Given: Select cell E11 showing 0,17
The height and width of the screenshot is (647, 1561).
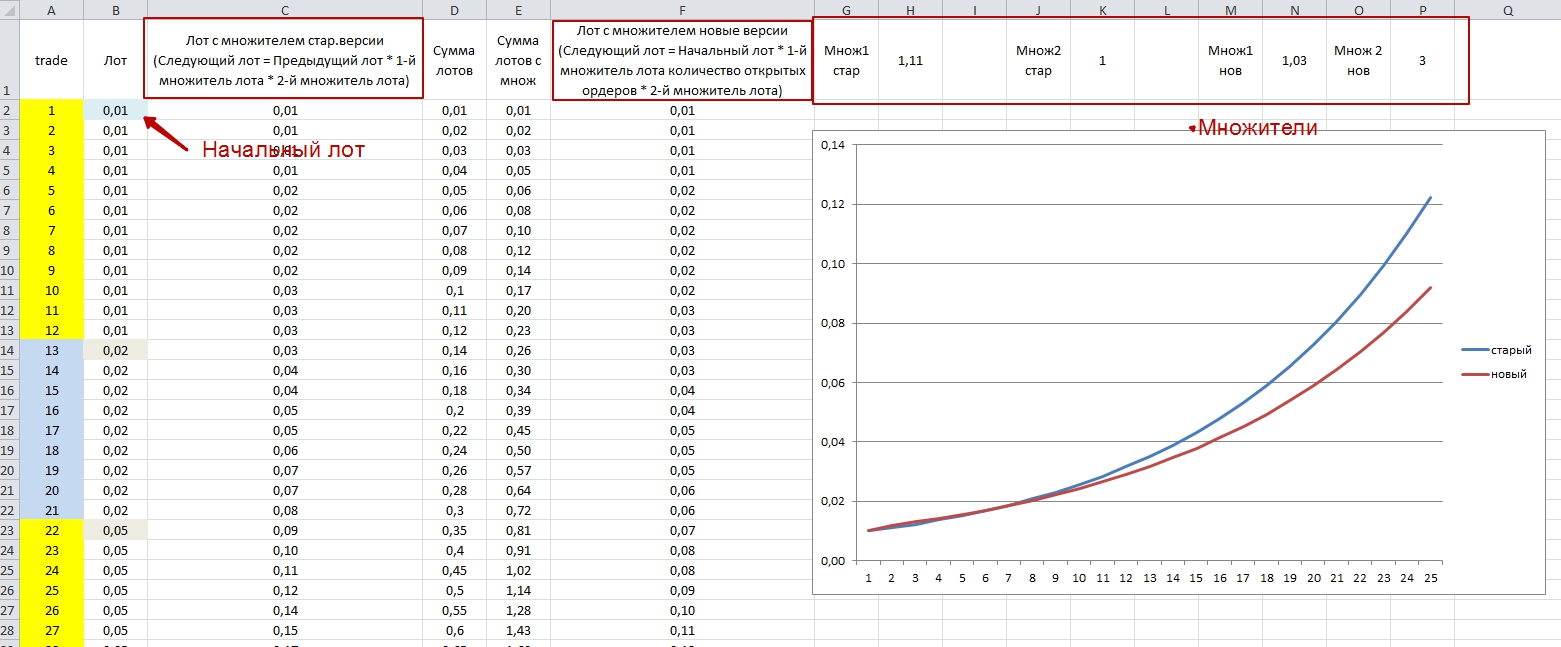Looking at the screenshot, I should point(518,290).
